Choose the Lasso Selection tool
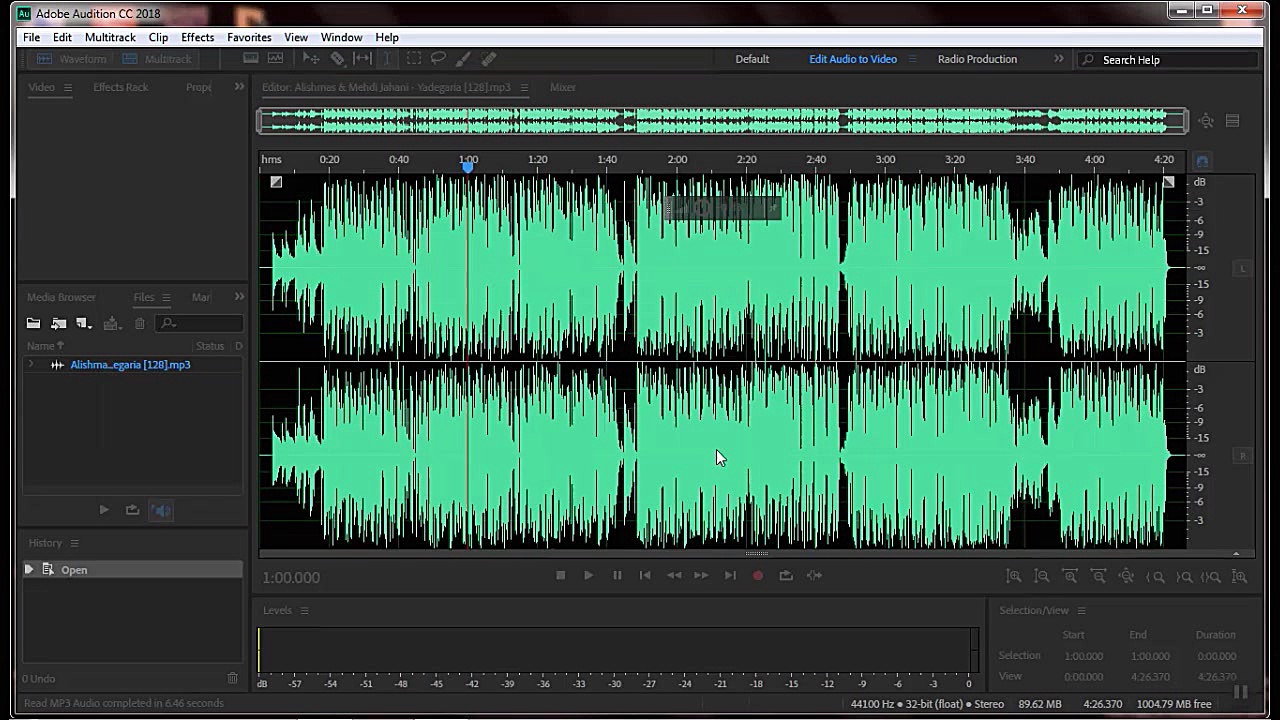 [x=438, y=59]
